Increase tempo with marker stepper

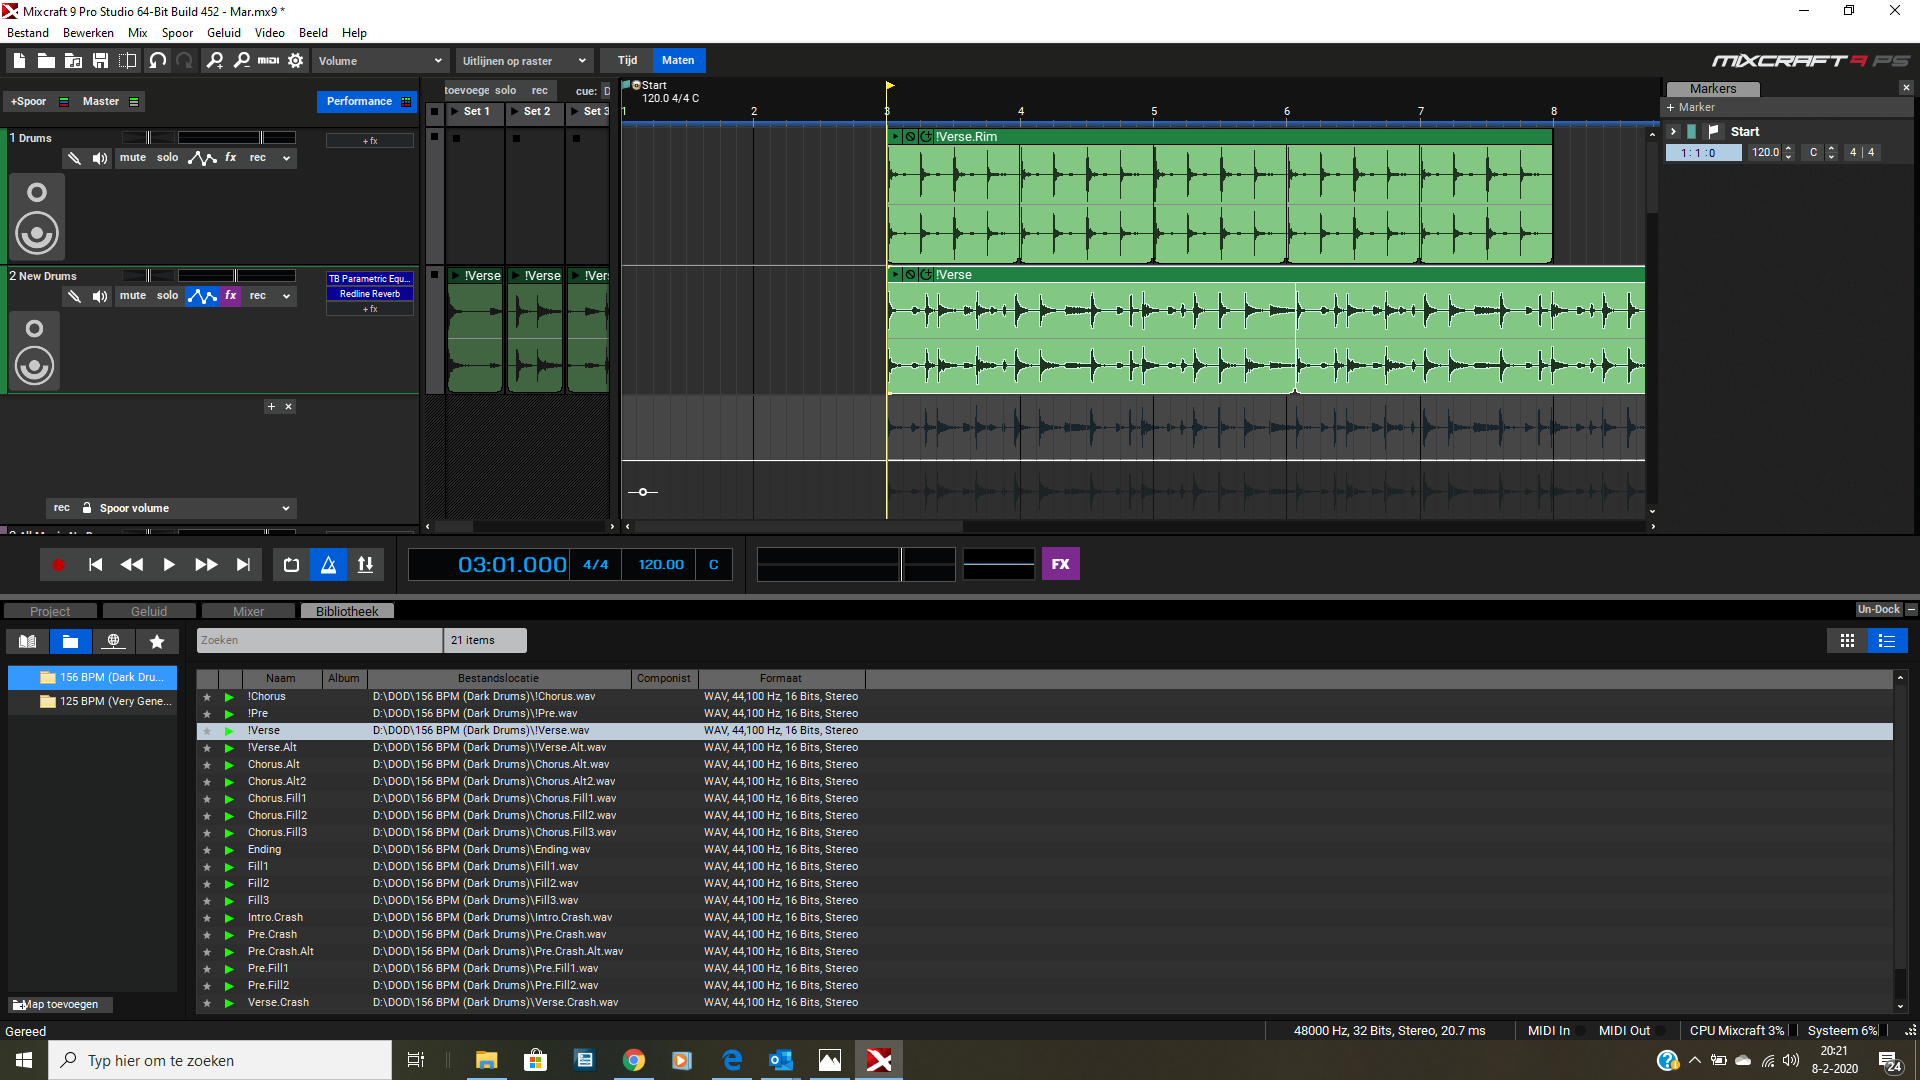1789,149
